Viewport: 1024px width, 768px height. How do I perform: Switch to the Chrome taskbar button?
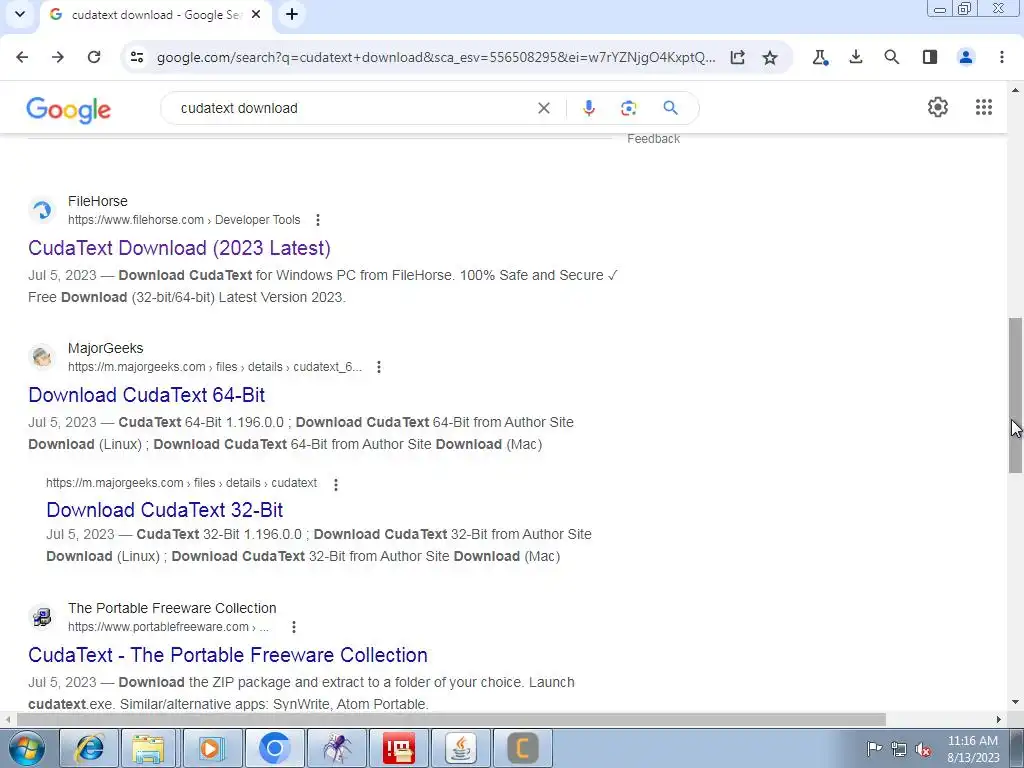274,748
